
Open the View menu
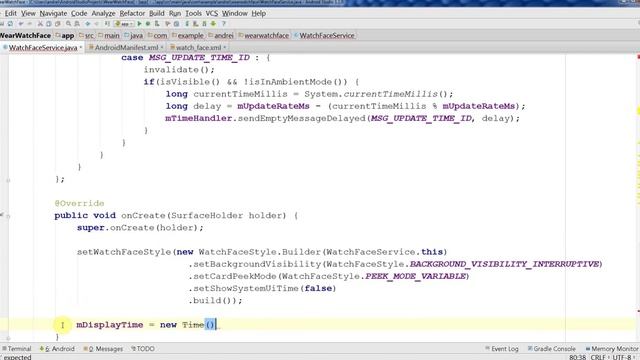point(28,13)
